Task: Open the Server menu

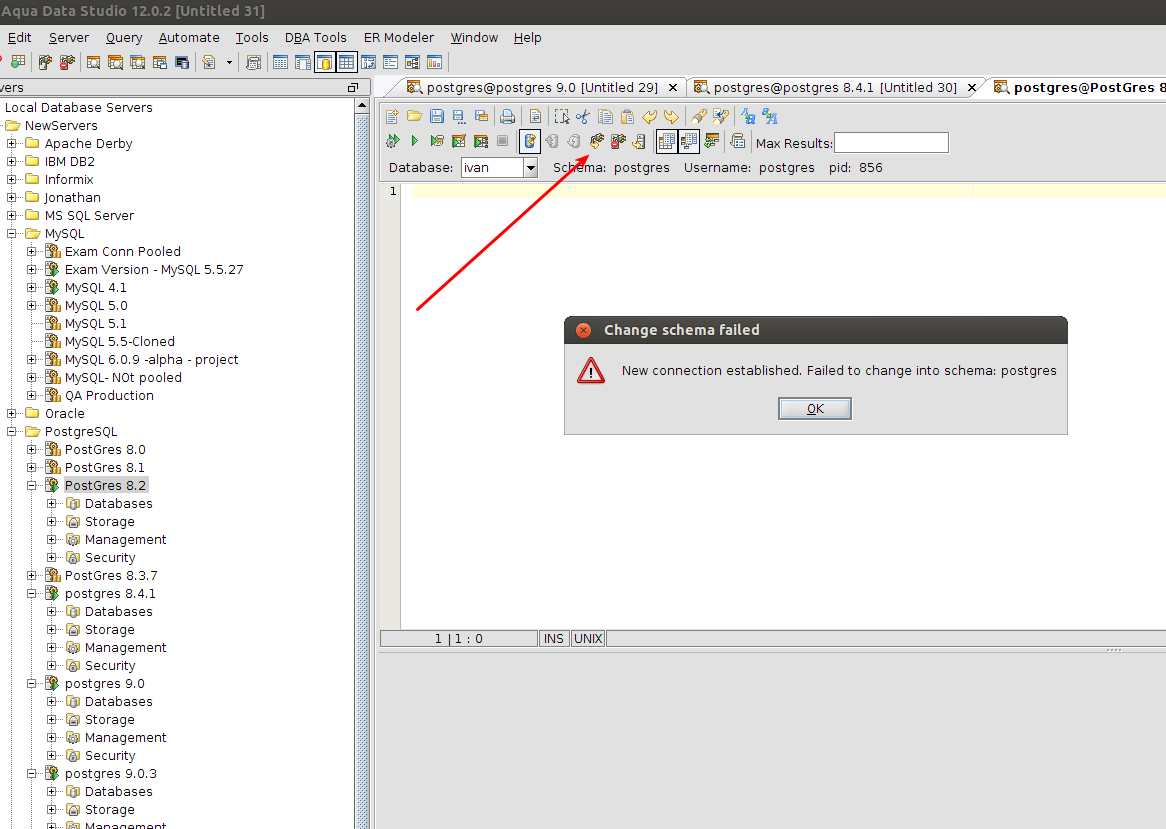Action: point(68,38)
